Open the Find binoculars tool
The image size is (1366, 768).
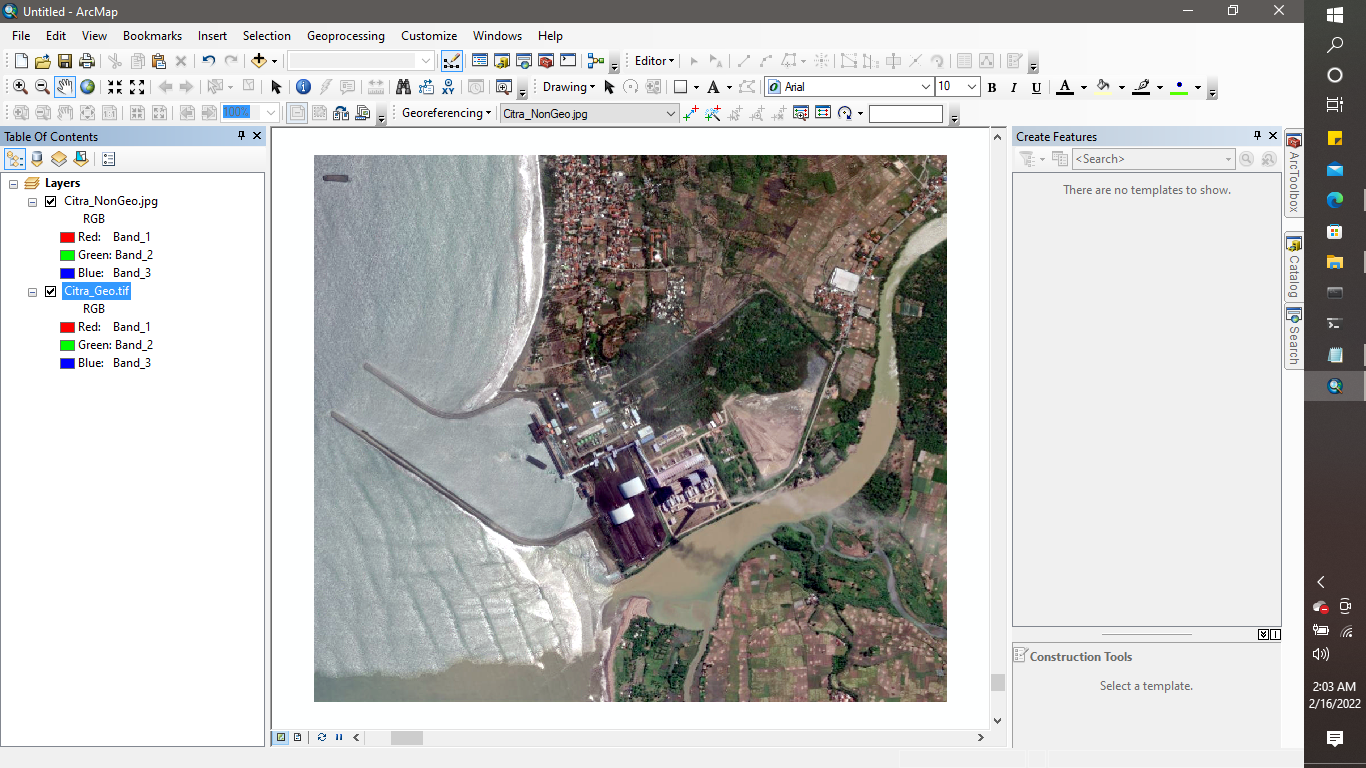pyautogui.click(x=403, y=87)
